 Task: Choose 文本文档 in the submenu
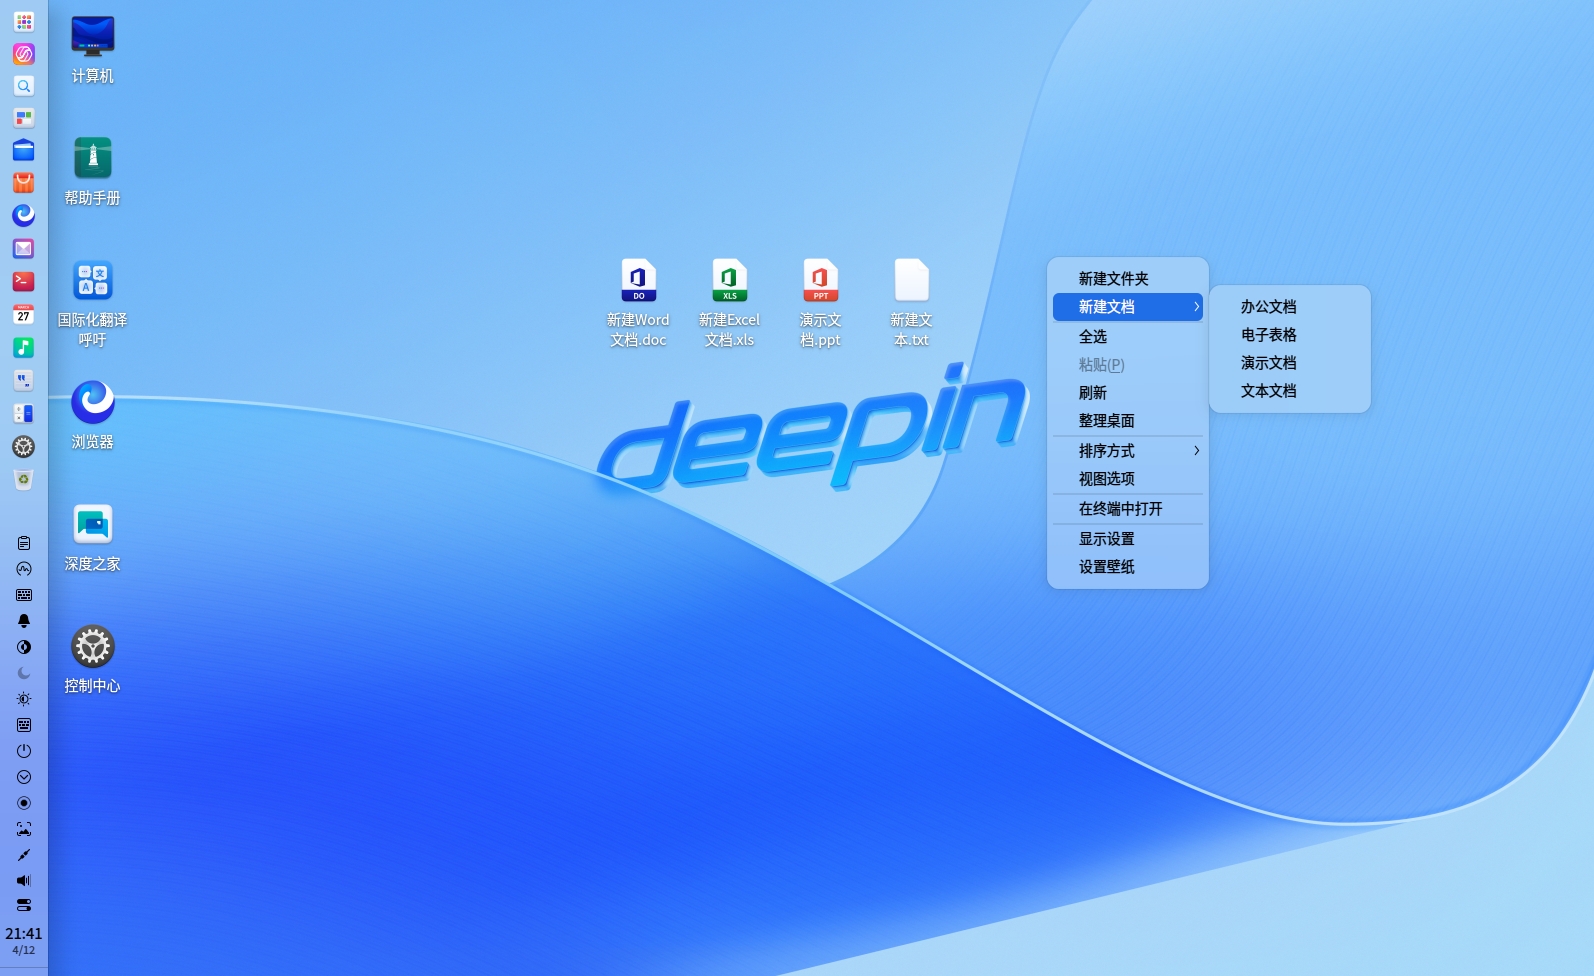[x=1290, y=391]
